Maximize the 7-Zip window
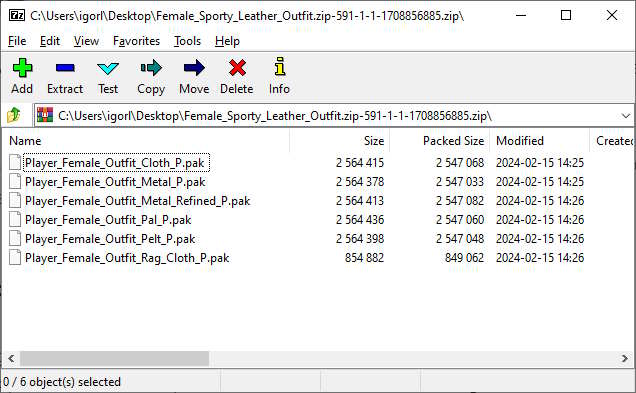 (566, 15)
